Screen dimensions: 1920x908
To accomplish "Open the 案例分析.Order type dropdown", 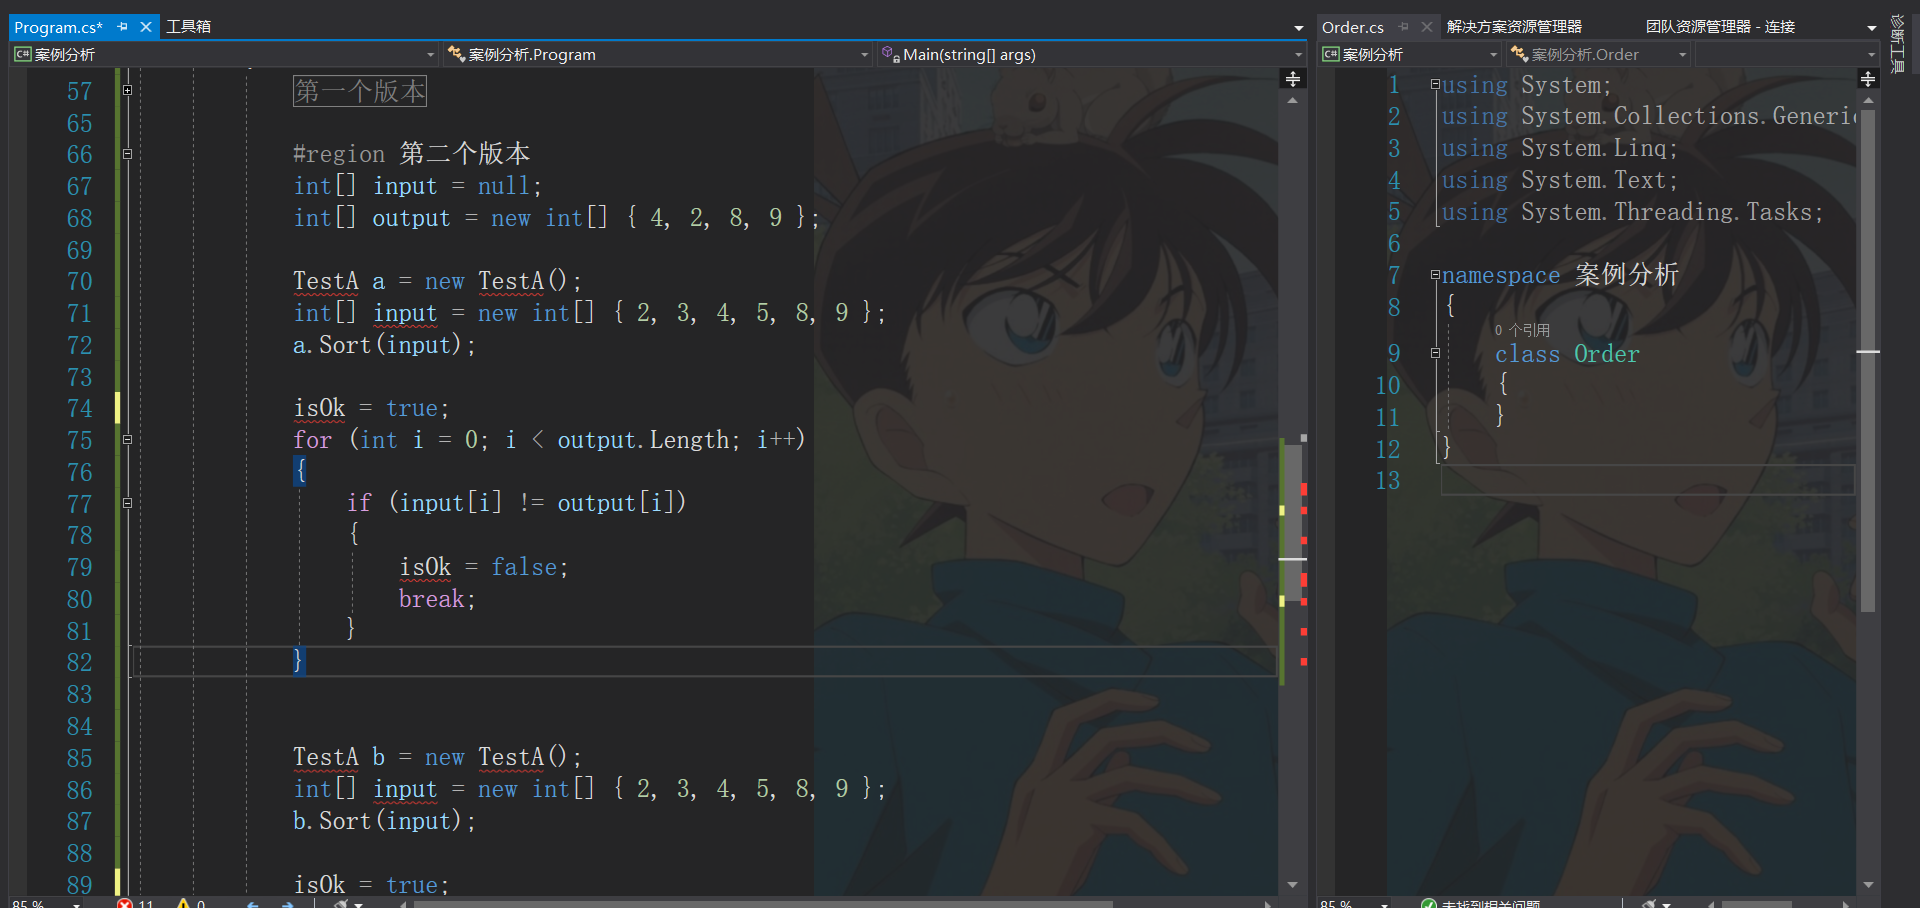I will [x=1599, y=55].
